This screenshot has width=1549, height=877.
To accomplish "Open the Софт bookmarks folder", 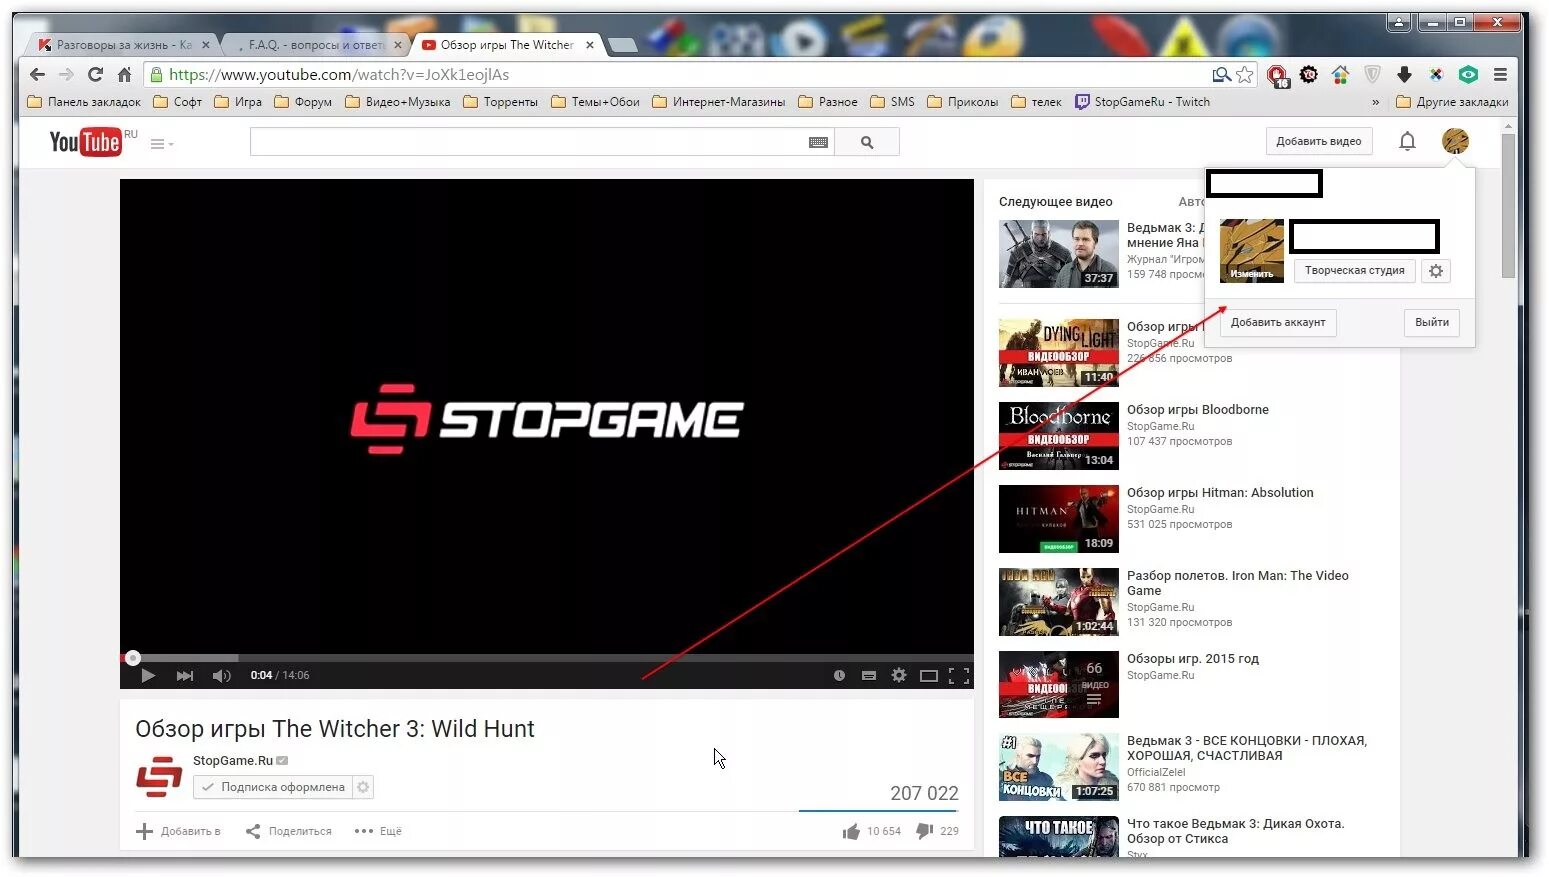I will click(x=177, y=102).
